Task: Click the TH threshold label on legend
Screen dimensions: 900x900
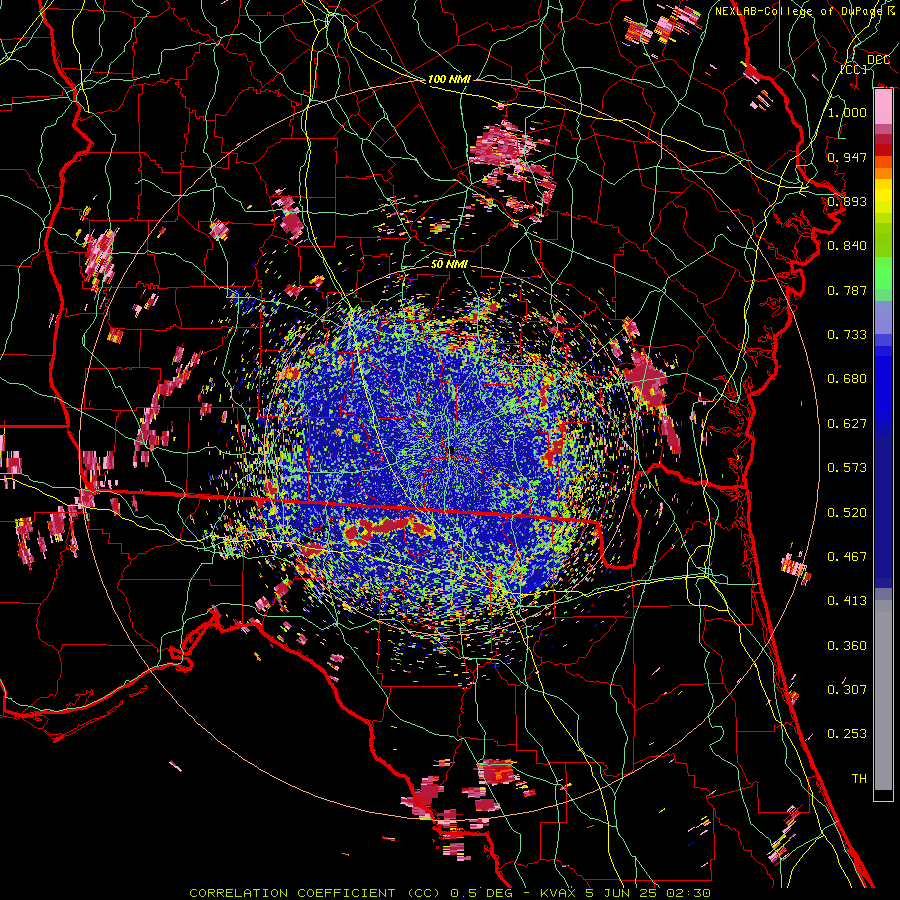Action: pos(859,779)
